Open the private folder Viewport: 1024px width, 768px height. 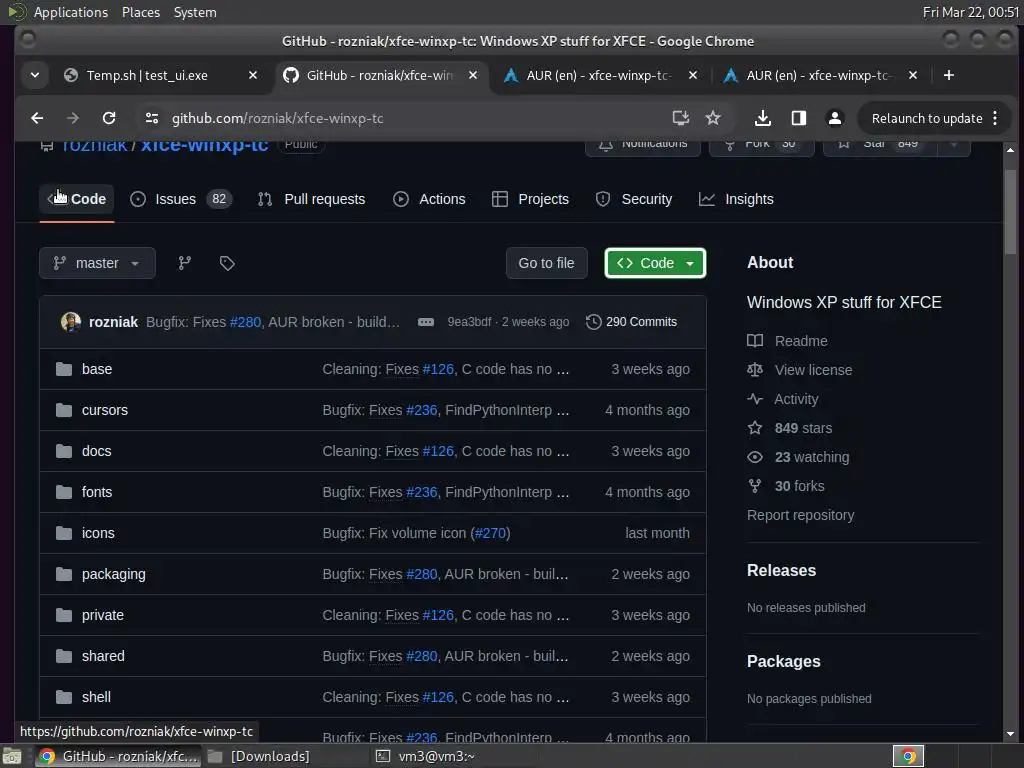103,615
